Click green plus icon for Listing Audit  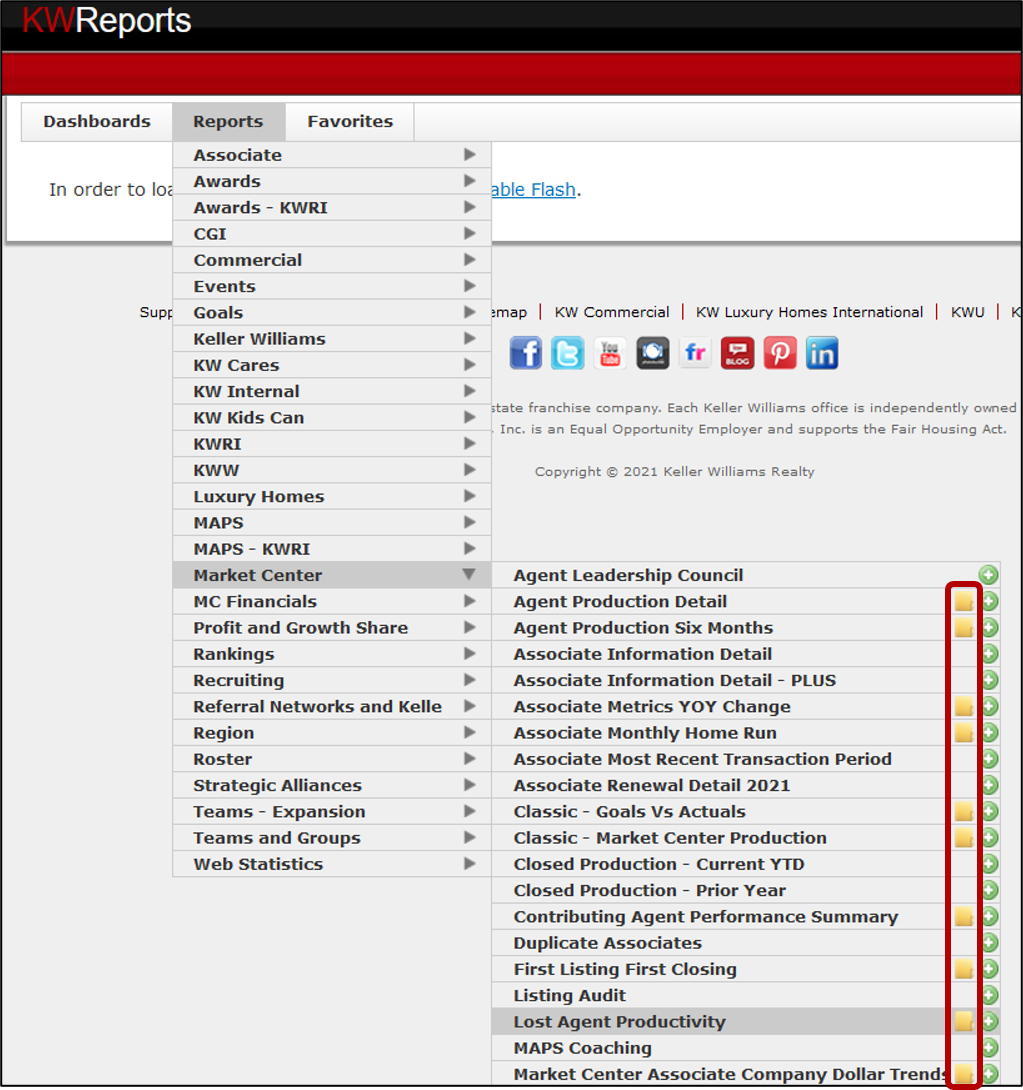point(990,995)
